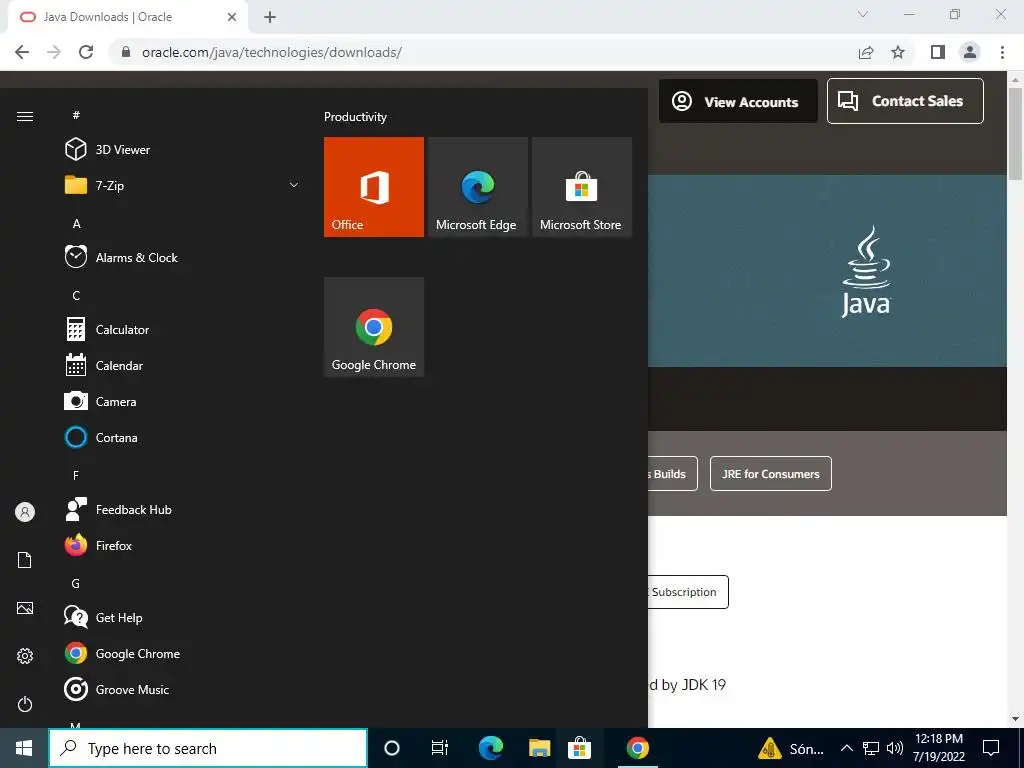Open Cortana from the app list

pyautogui.click(x=183, y=438)
